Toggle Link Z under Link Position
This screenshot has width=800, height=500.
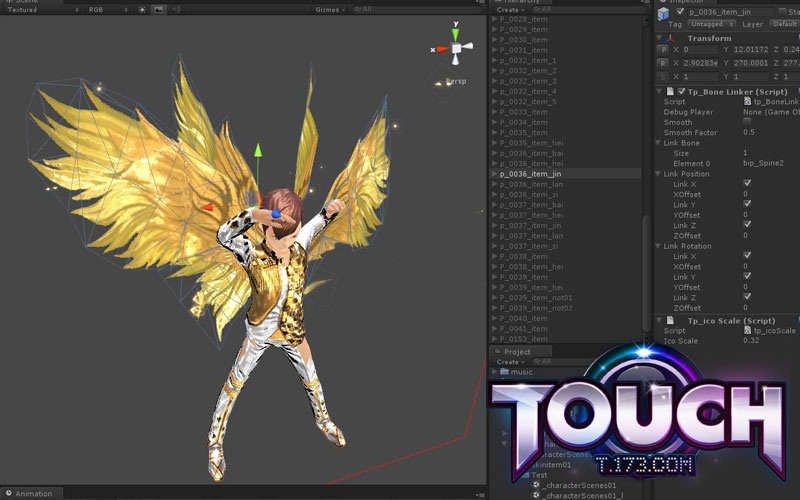tap(747, 224)
